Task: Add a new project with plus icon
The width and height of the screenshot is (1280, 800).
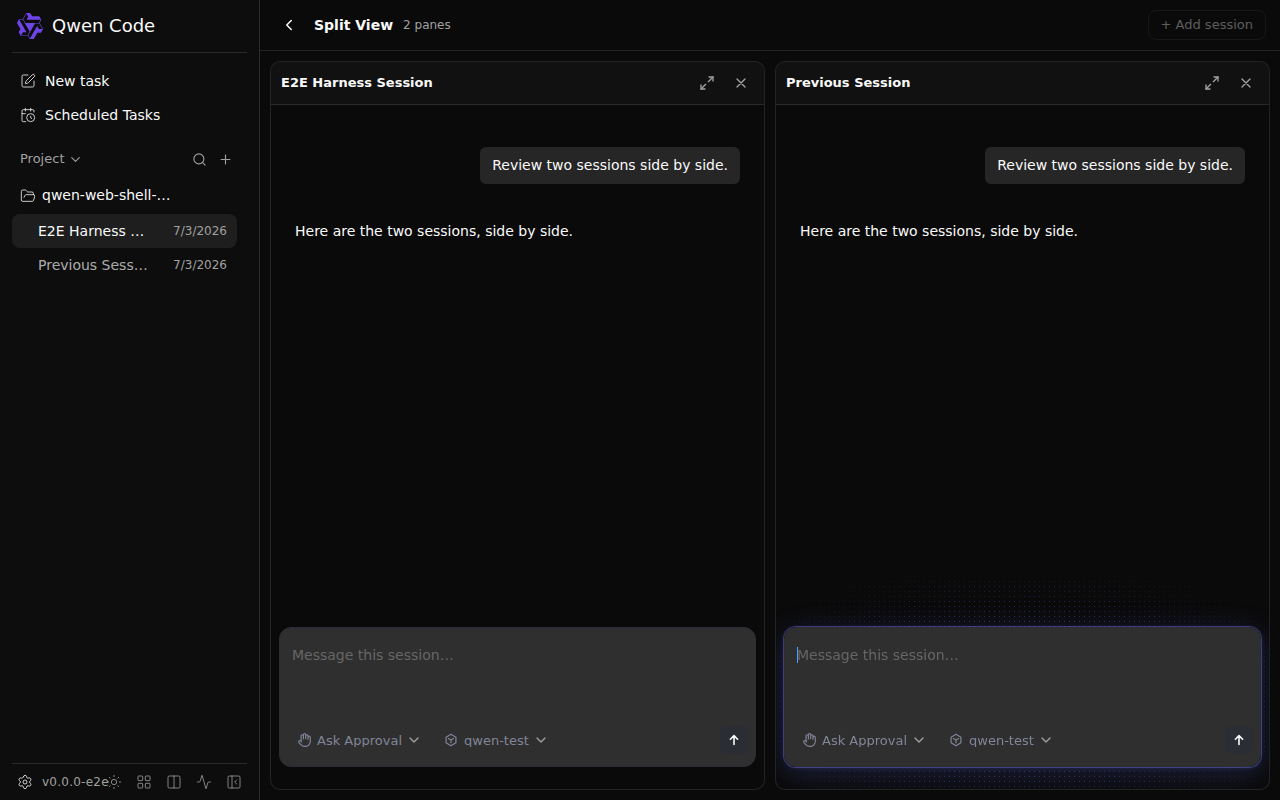Action: point(225,160)
